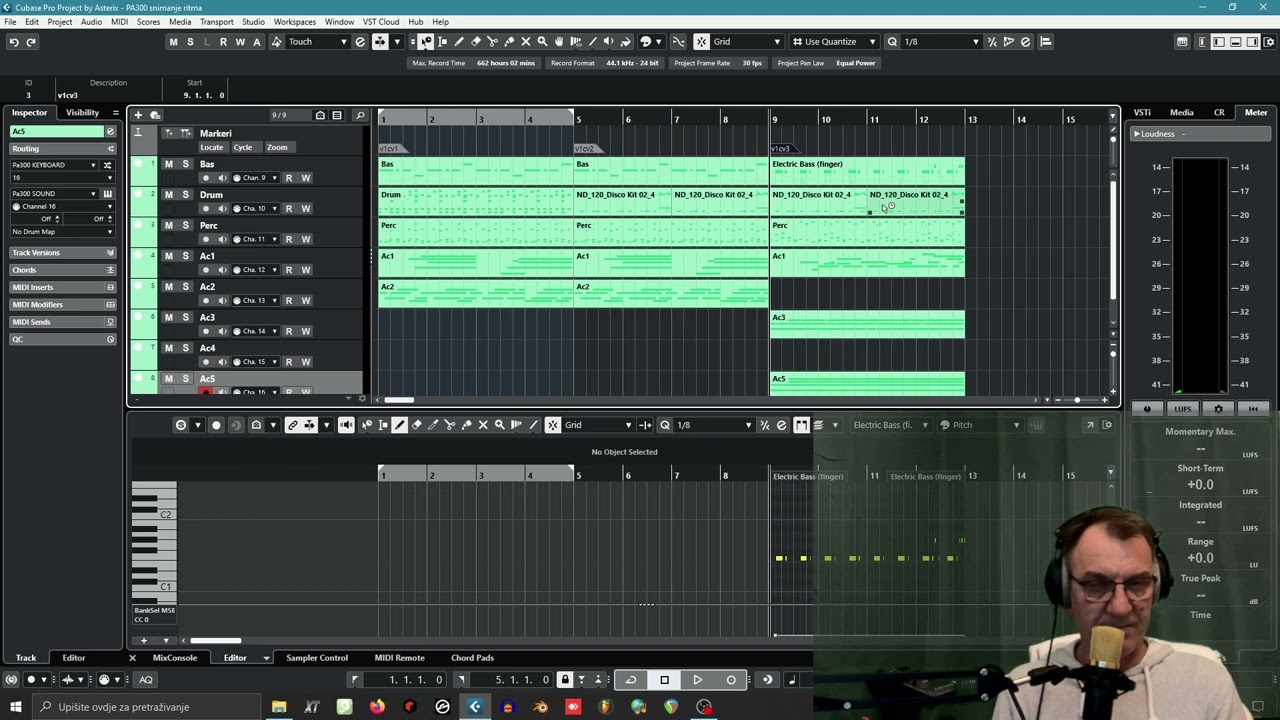Select the Erase tool in the key editor toolbar
The height and width of the screenshot is (720, 1280).
click(417, 425)
